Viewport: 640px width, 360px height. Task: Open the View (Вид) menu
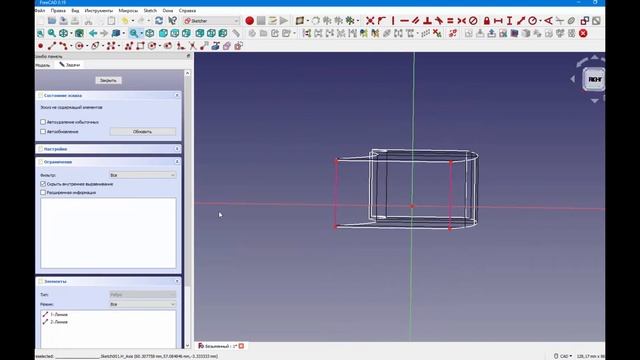pyautogui.click(x=75, y=11)
